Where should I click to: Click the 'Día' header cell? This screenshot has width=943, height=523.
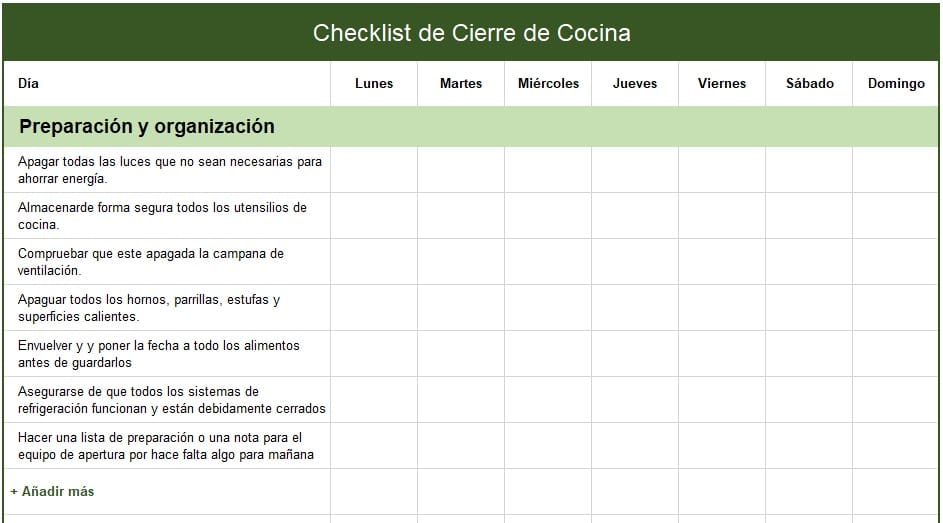click(x=29, y=84)
